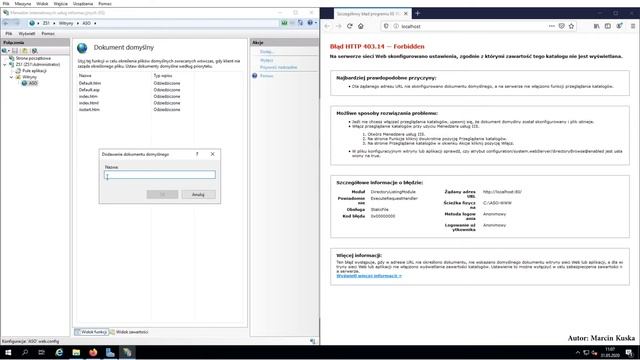Click the taskbar clock
This screenshot has height=360, width=640.
pos(610,353)
